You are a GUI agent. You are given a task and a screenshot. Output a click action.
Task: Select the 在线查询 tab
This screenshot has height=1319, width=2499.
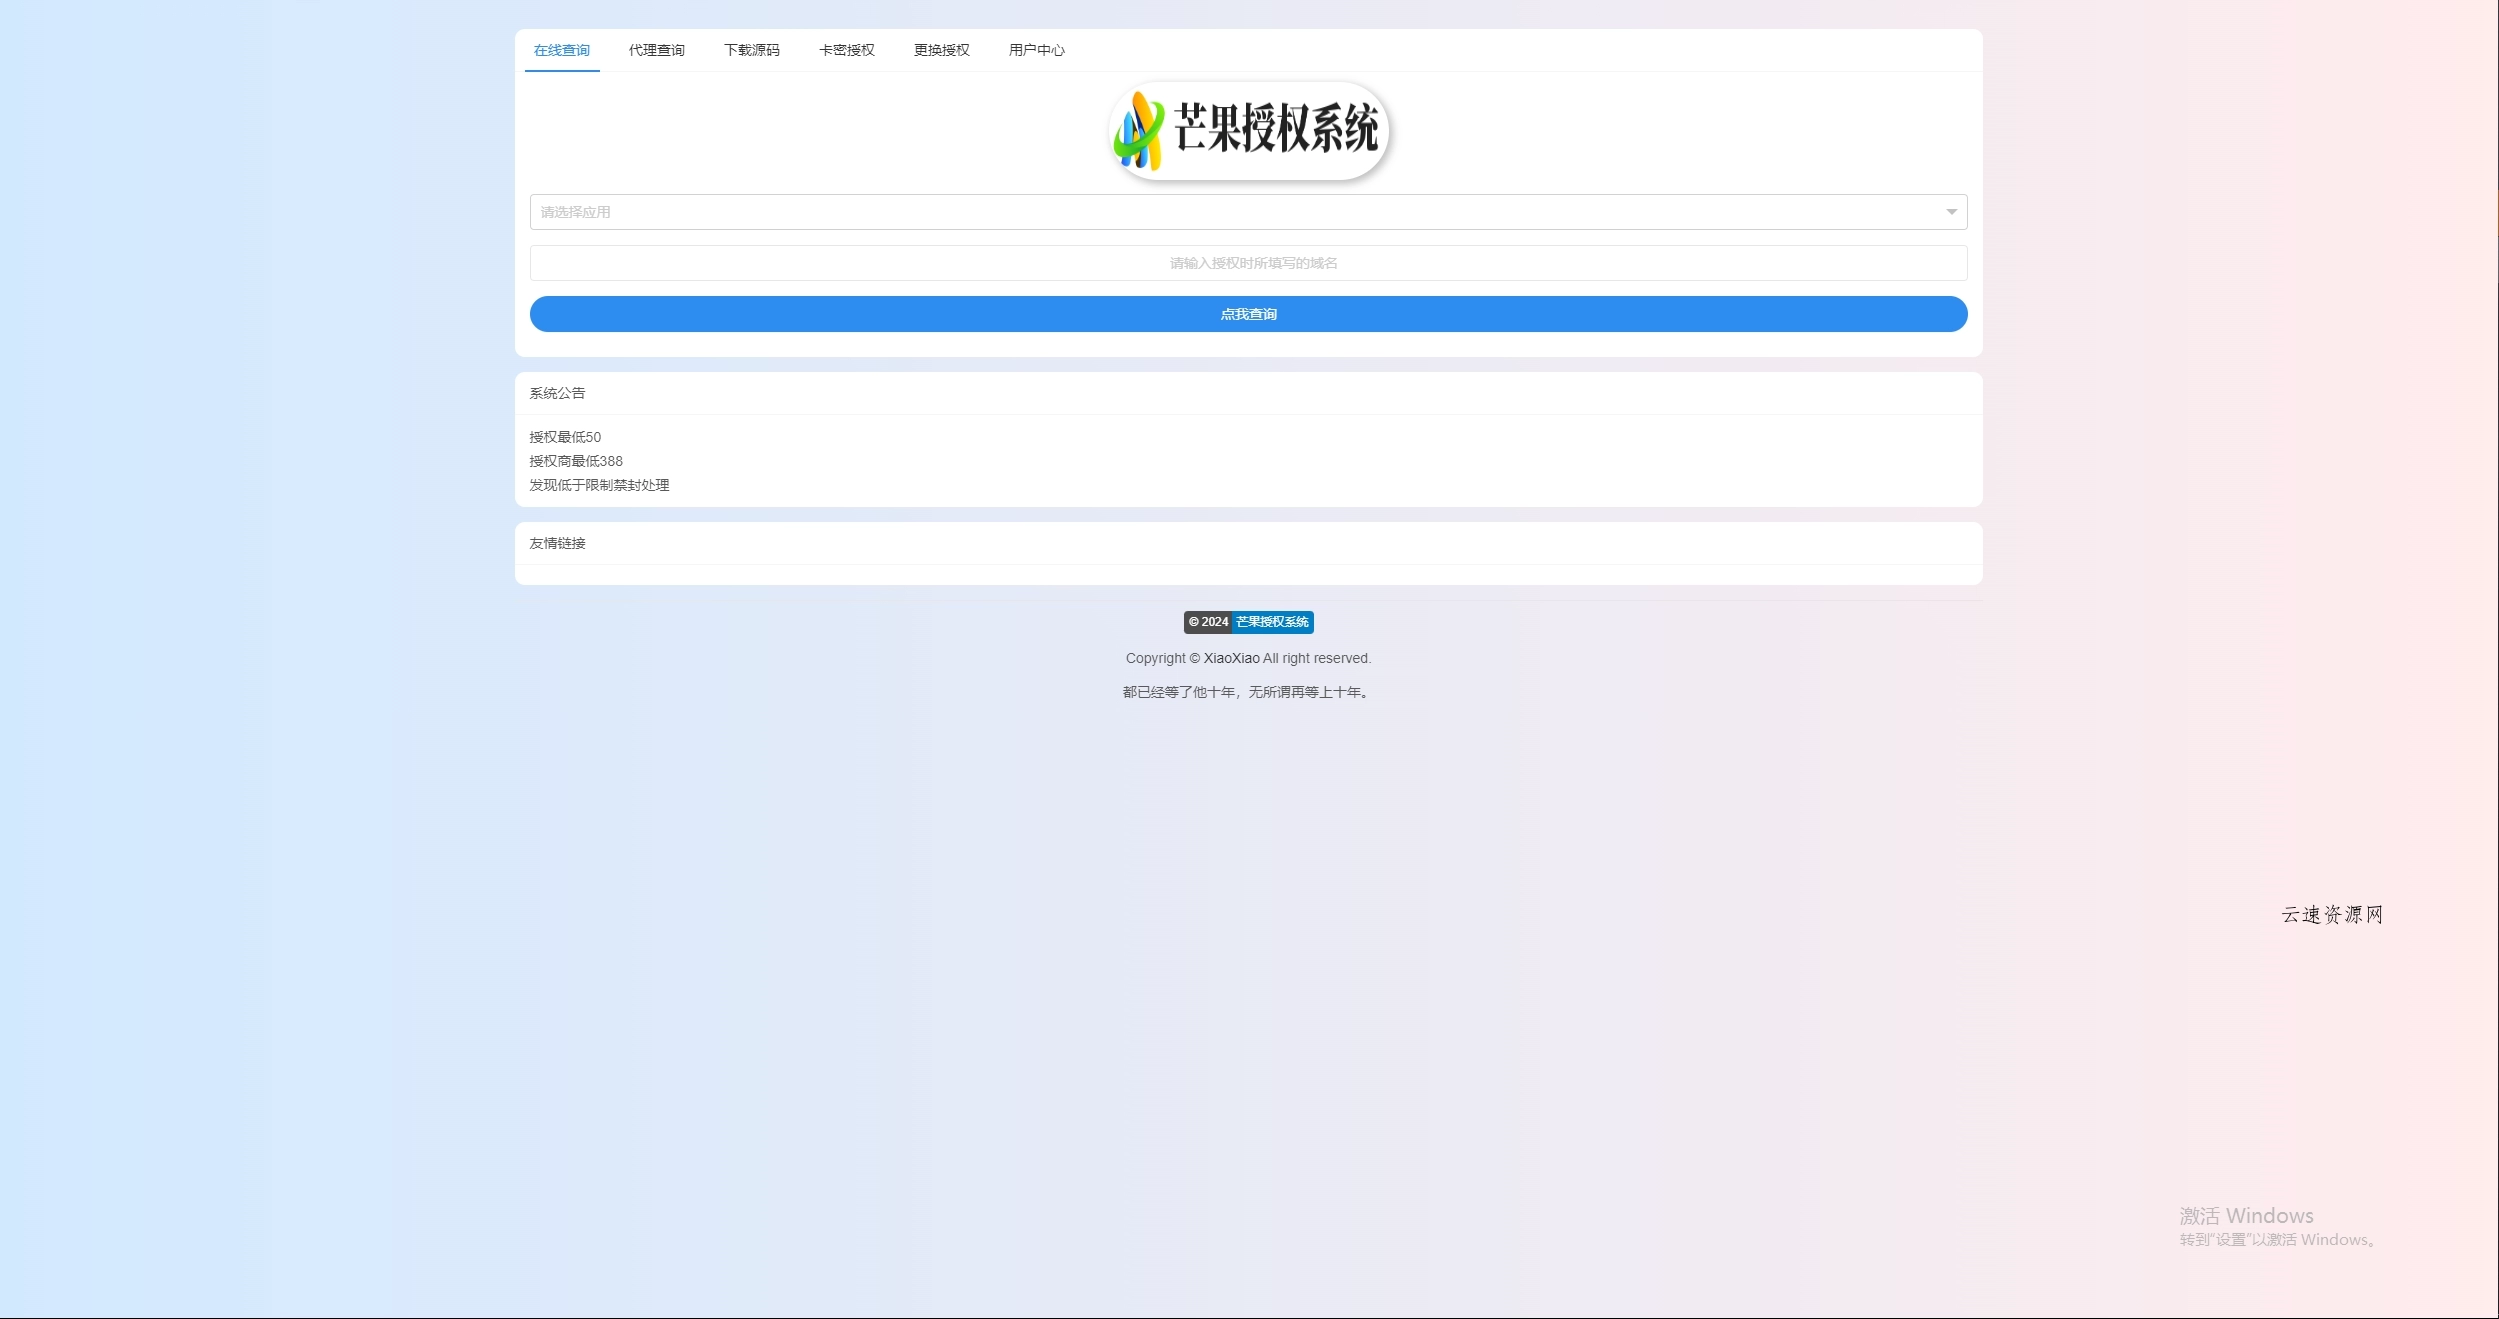(x=562, y=49)
